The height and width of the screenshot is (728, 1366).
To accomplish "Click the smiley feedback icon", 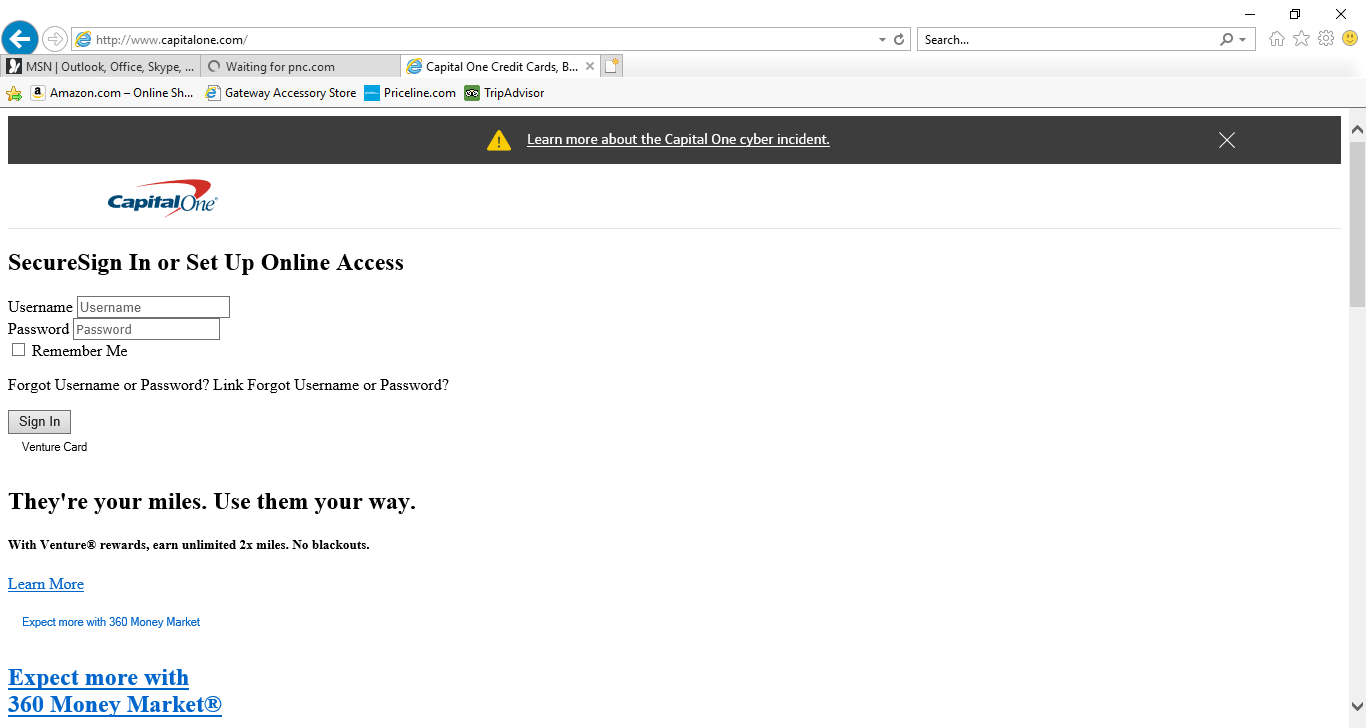I will click(x=1350, y=39).
